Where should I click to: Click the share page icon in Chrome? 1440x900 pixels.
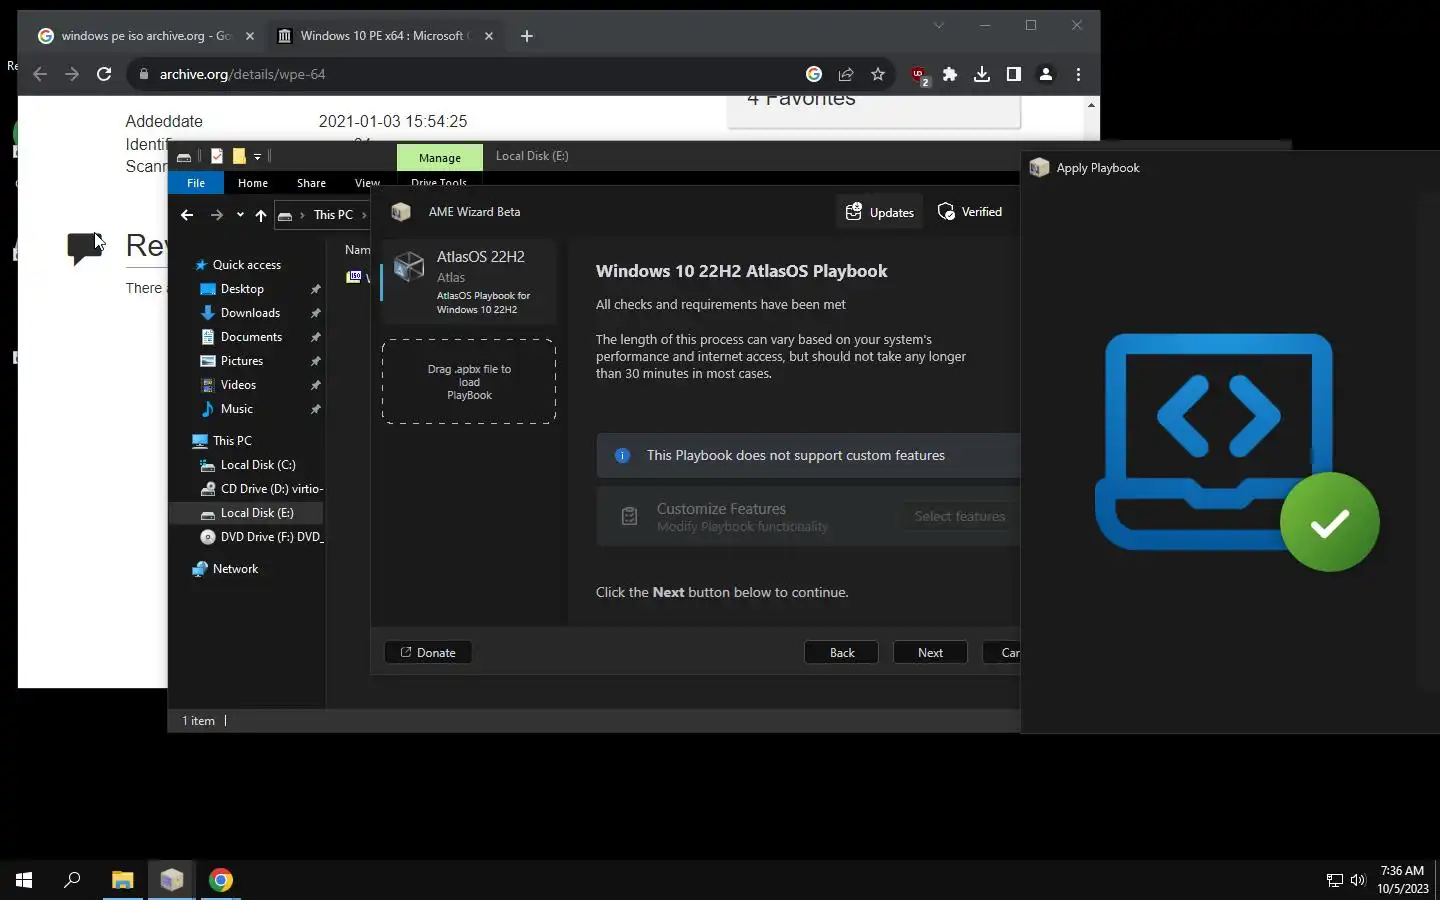846,74
